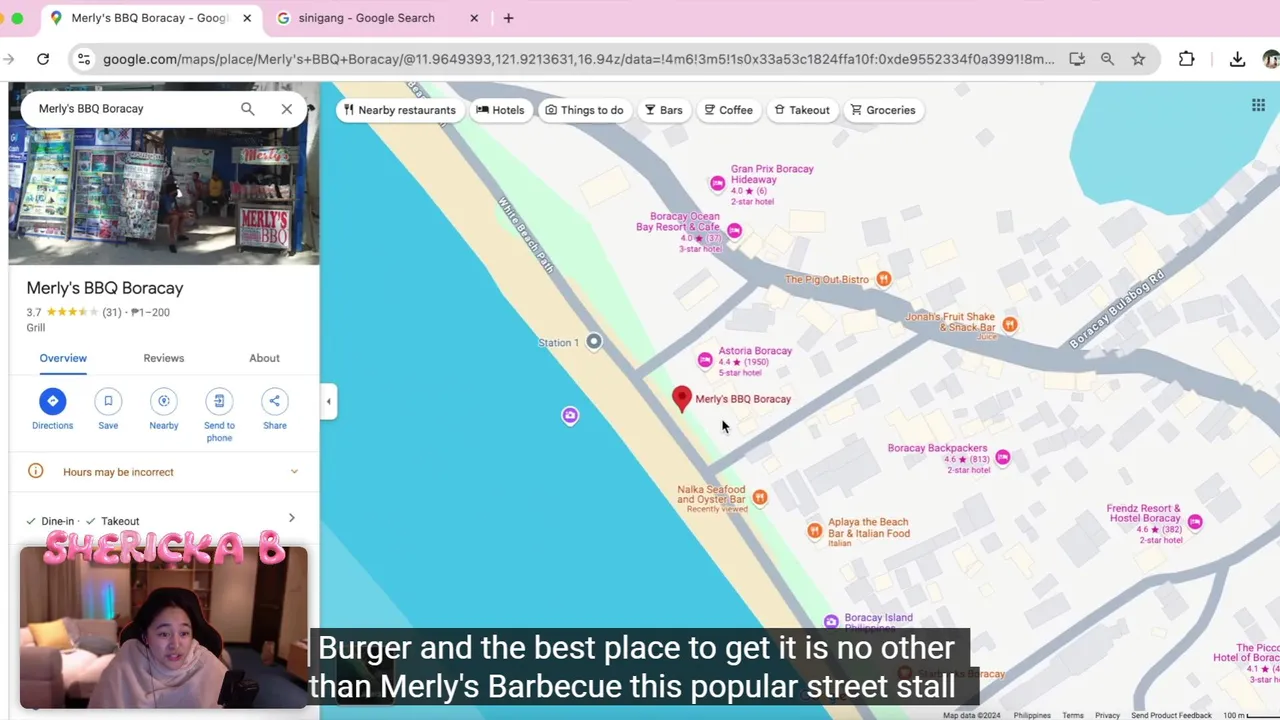Image resolution: width=1280 pixels, height=720 pixels.
Task: Filter map by Bars chip
Action: pos(663,110)
